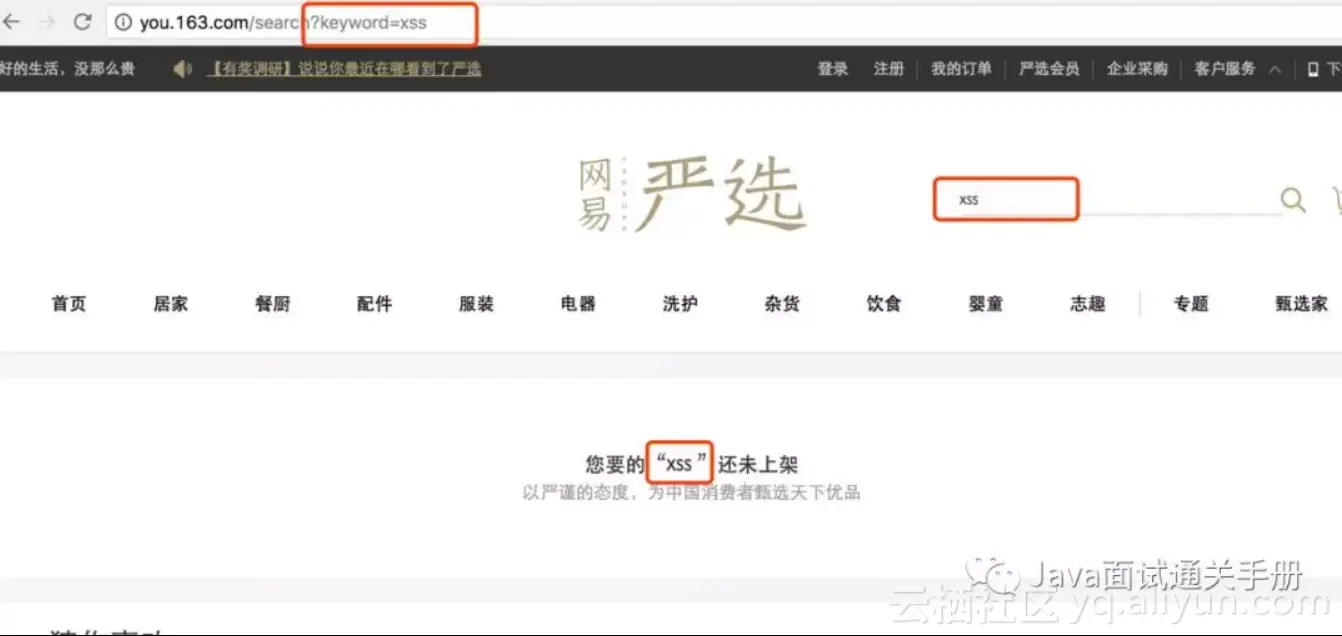Select the 配件 category
The height and width of the screenshot is (636, 1342).
tap(374, 304)
